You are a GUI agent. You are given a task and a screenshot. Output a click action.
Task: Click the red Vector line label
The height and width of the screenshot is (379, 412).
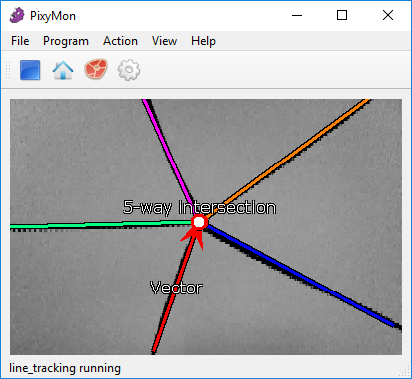tap(176, 288)
